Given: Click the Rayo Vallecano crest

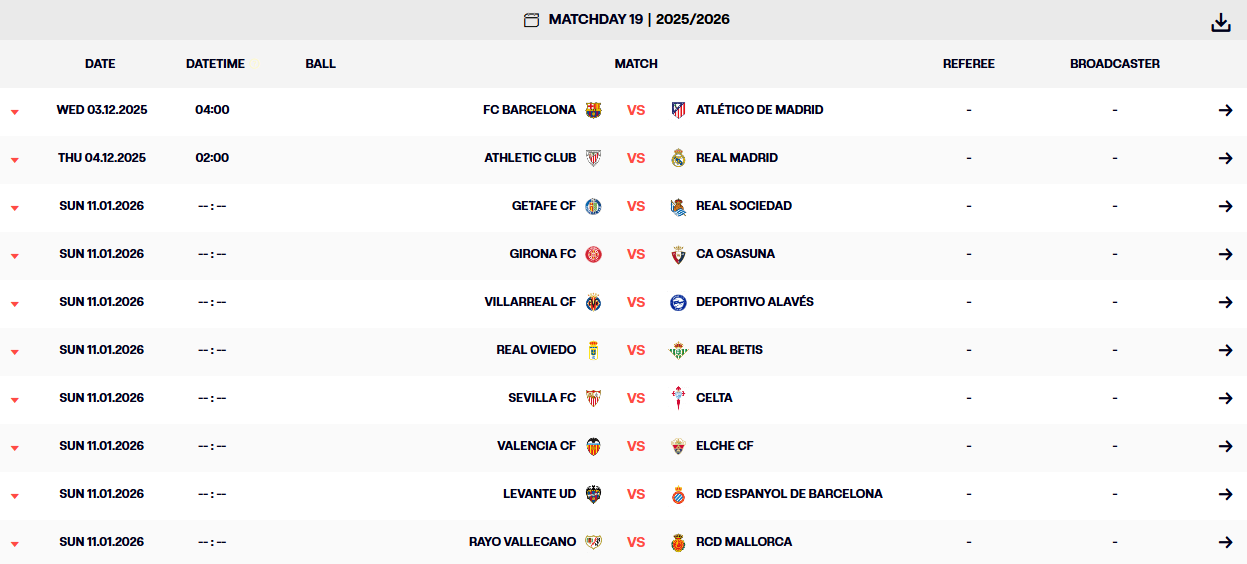Looking at the screenshot, I should tap(594, 542).
